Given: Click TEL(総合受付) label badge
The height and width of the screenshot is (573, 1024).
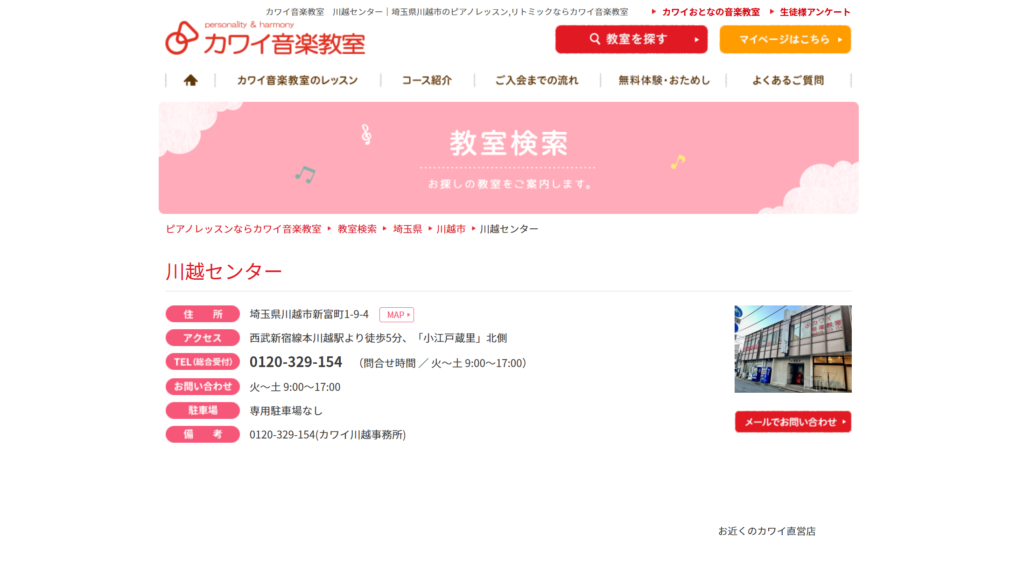Looking at the screenshot, I should tap(202, 362).
